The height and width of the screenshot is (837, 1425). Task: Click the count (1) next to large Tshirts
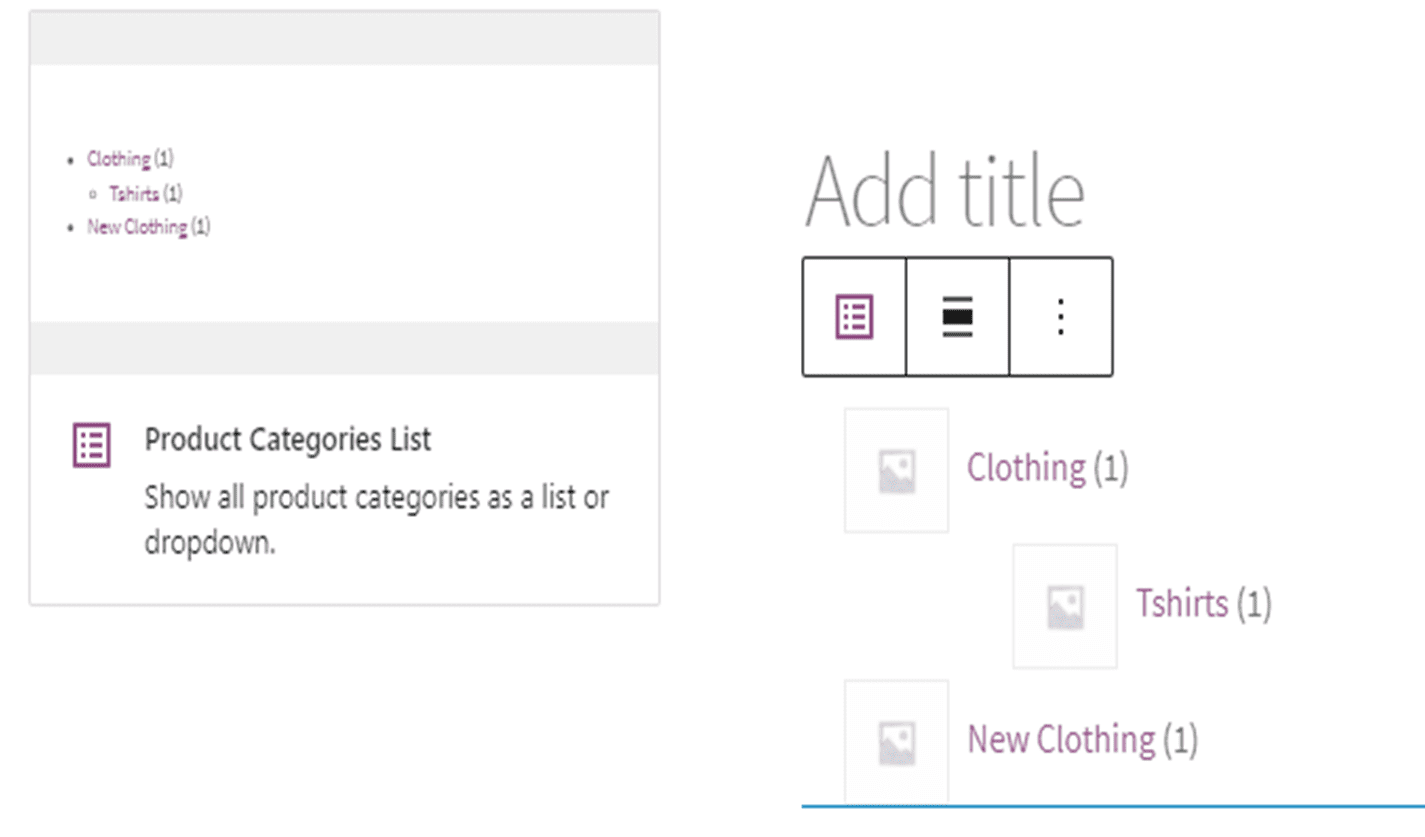(x=1253, y=604)
